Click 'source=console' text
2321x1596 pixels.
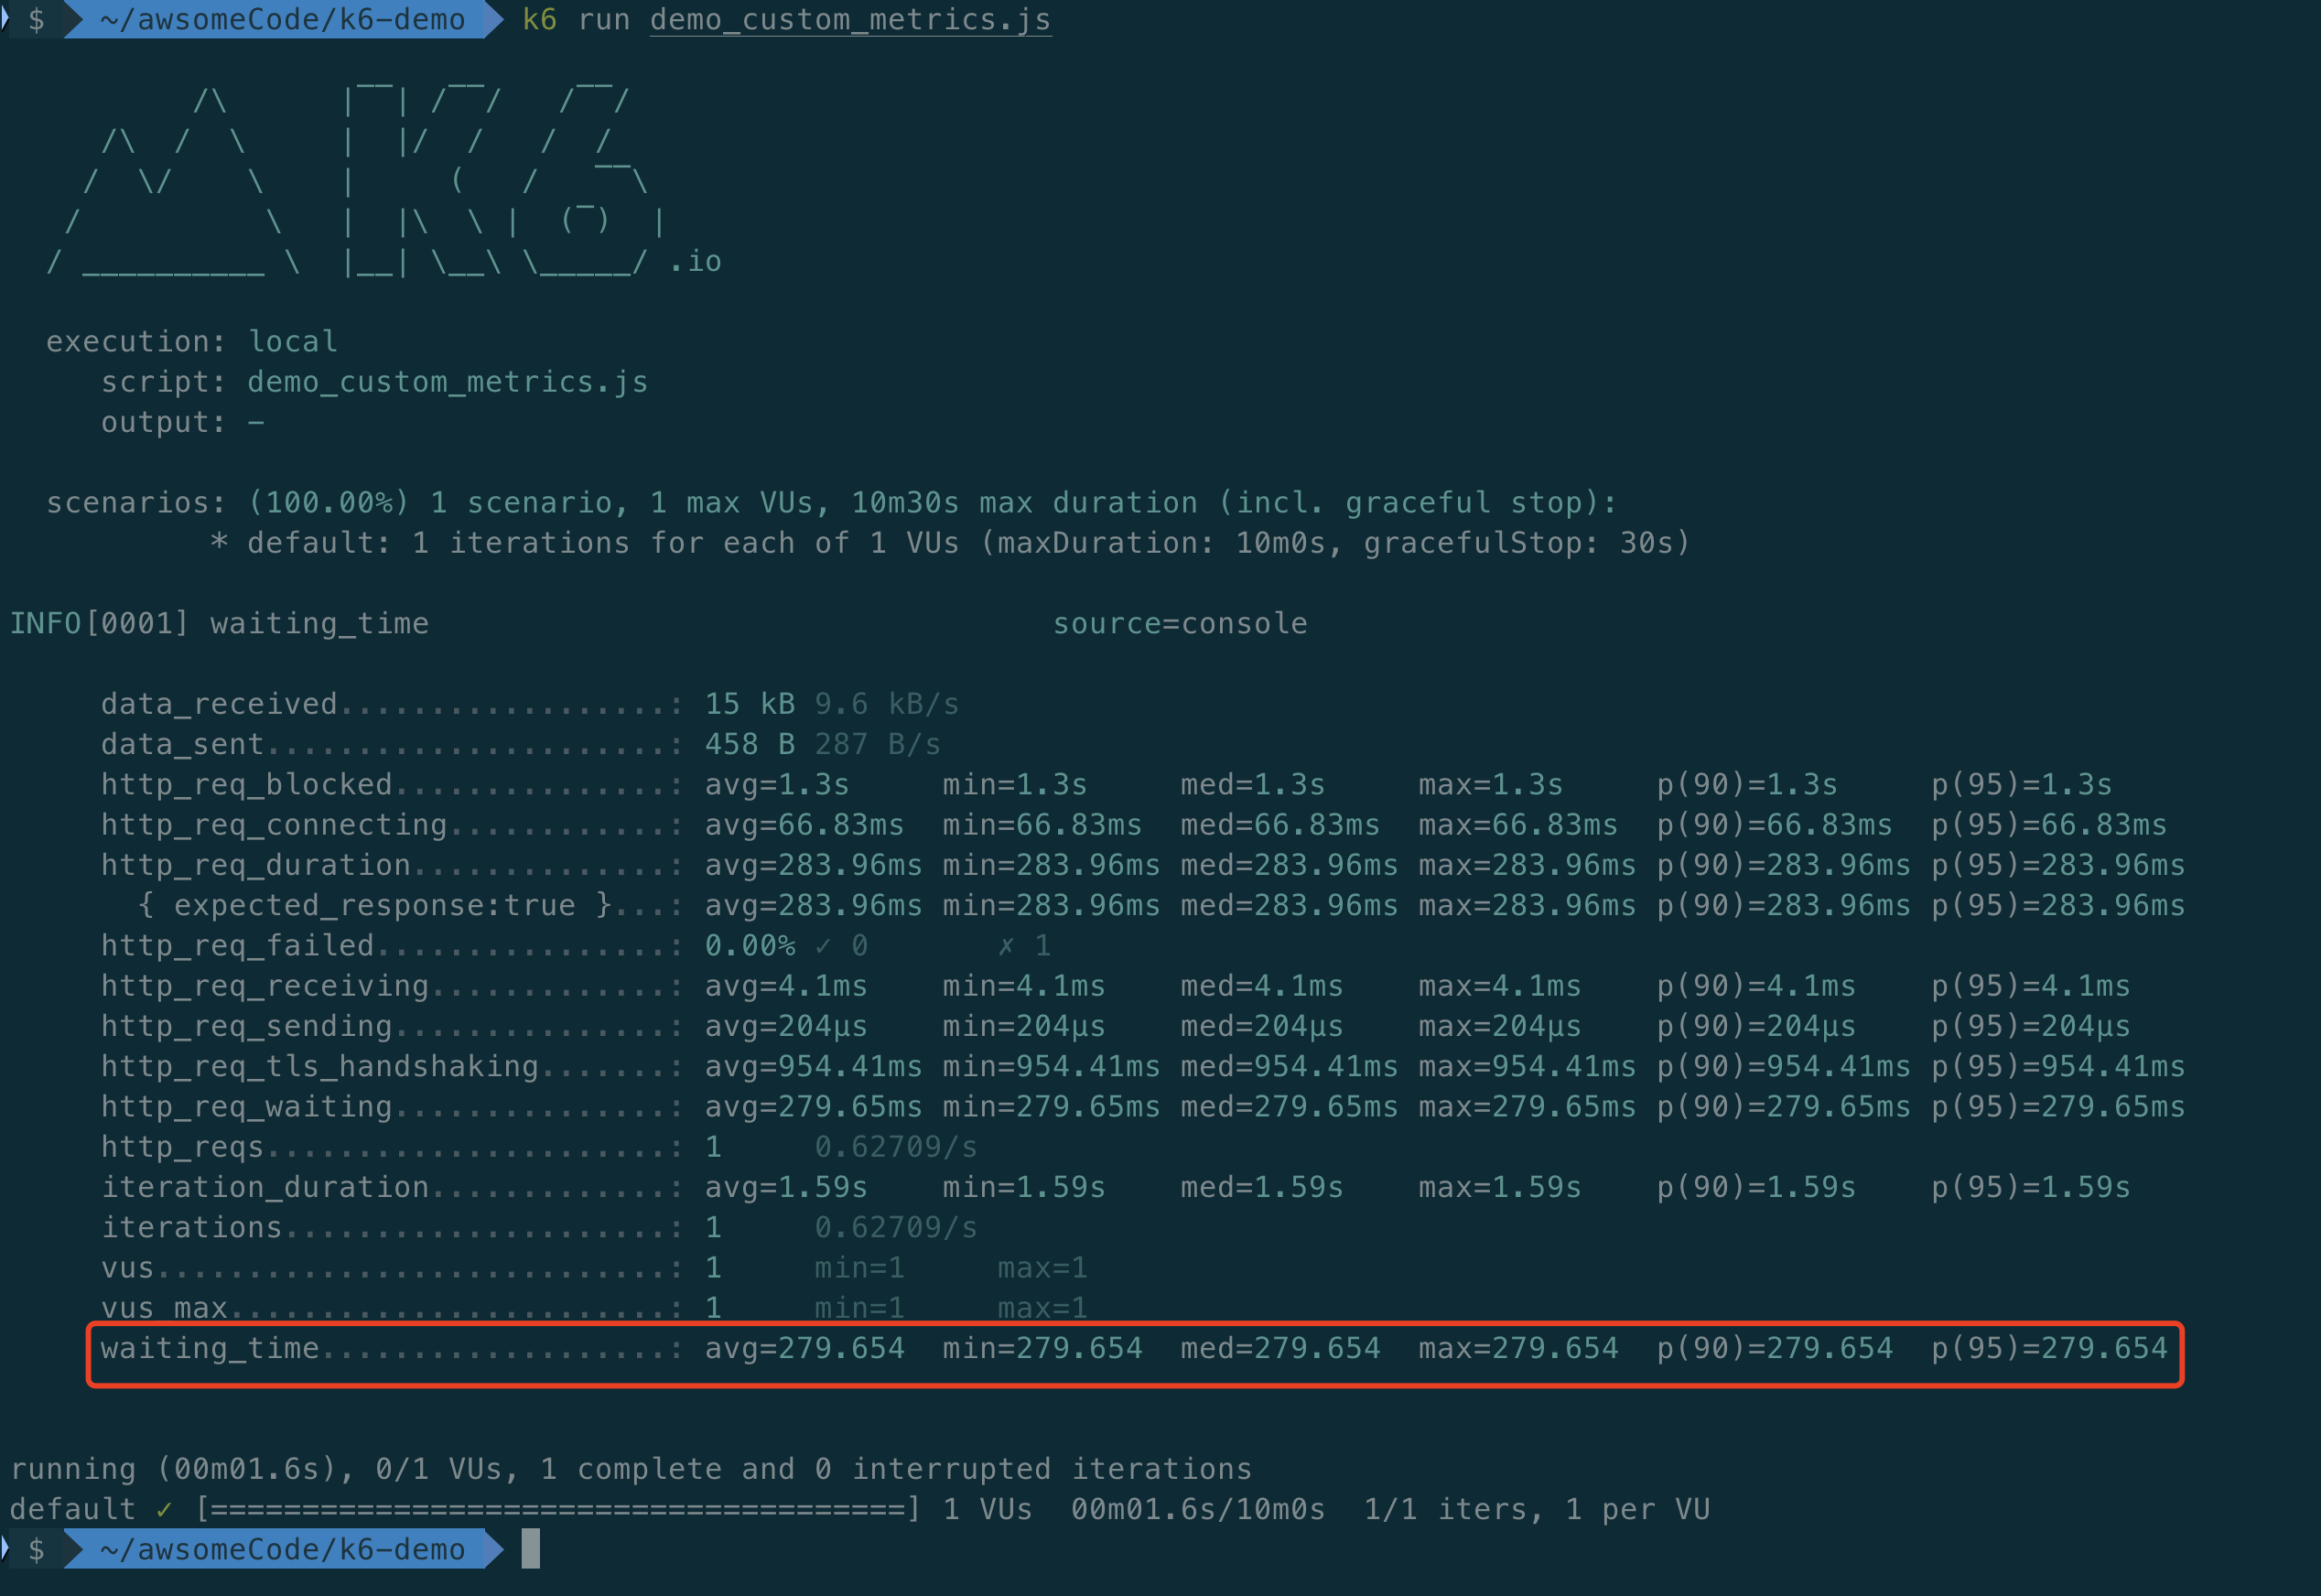pos(1180,623)
